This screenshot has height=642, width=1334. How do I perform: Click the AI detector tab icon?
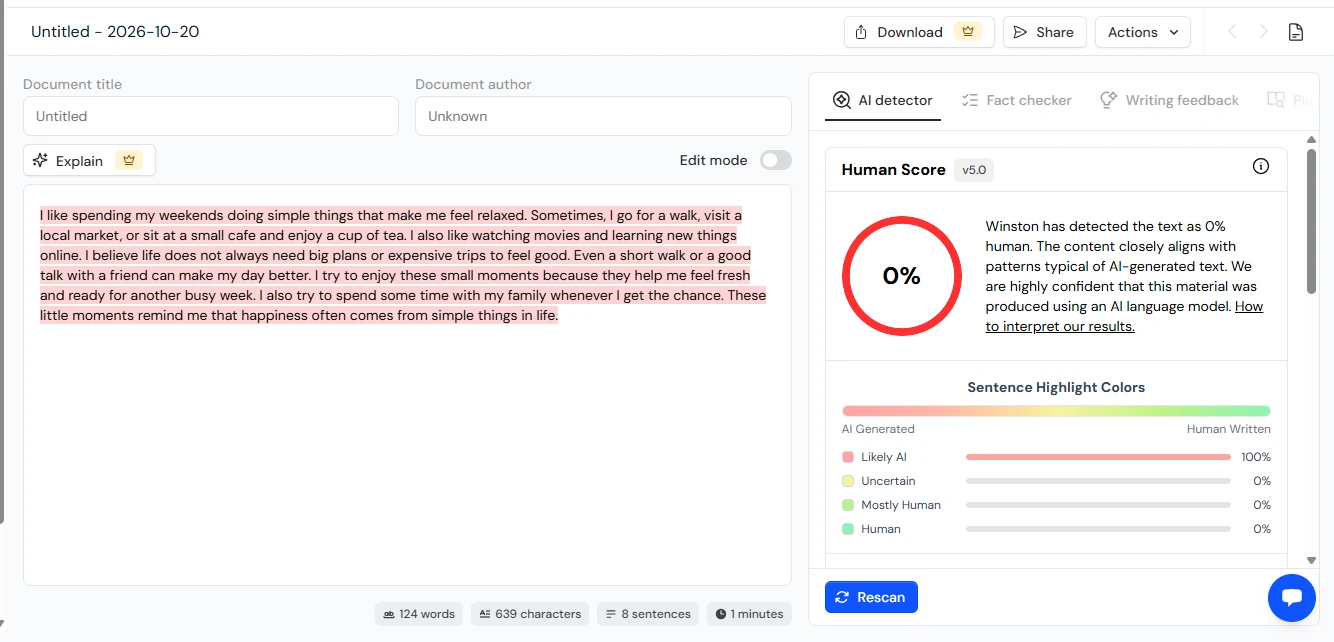click(x=842, y=100)
